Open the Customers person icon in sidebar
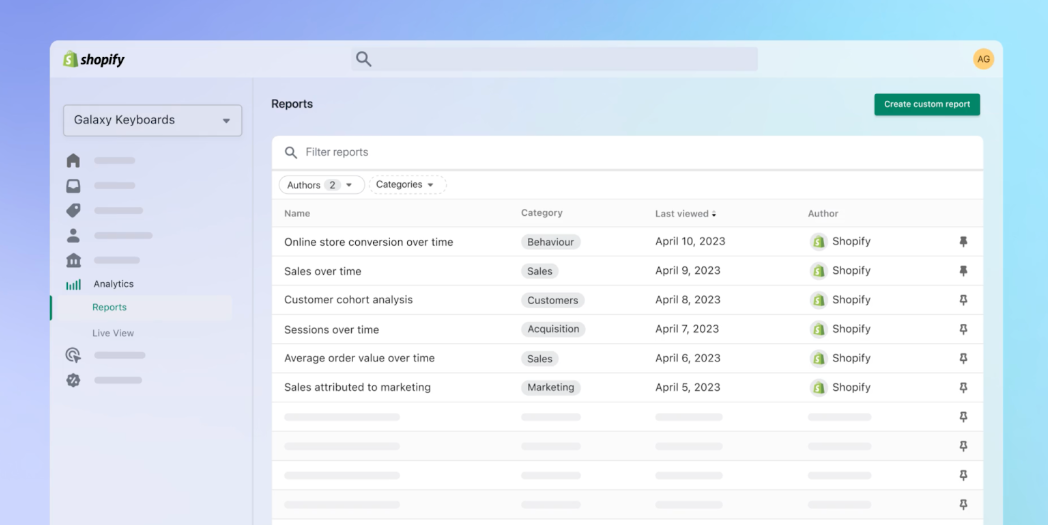Viewport: 1048px width, 525px height. coord(74,235)
